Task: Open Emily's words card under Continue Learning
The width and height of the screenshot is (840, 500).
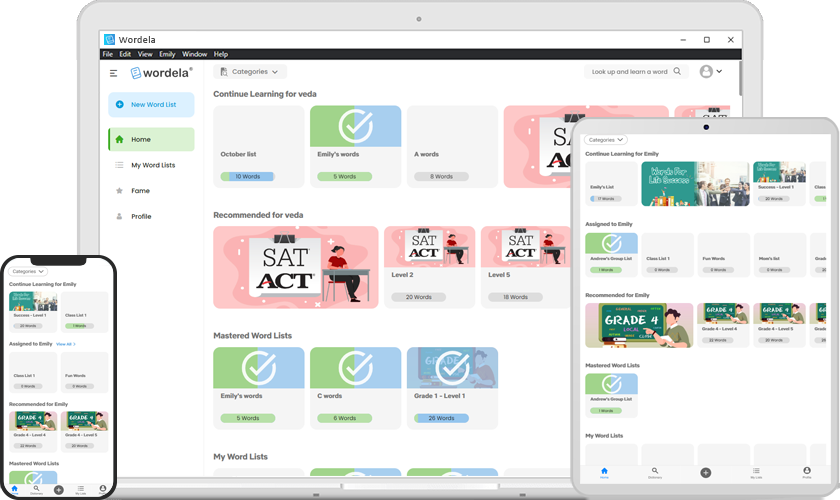Action: (356, 146)
